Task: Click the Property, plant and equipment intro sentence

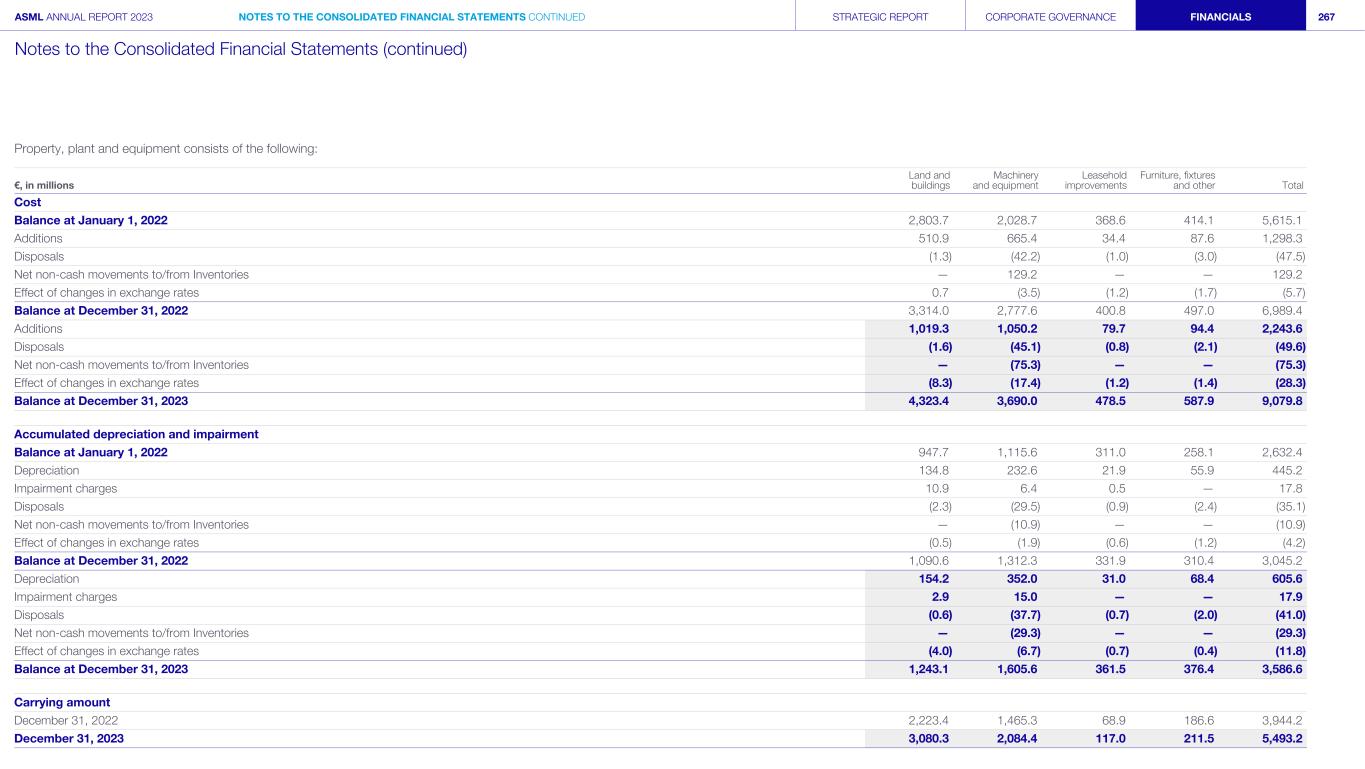Action: pos(165,149)
